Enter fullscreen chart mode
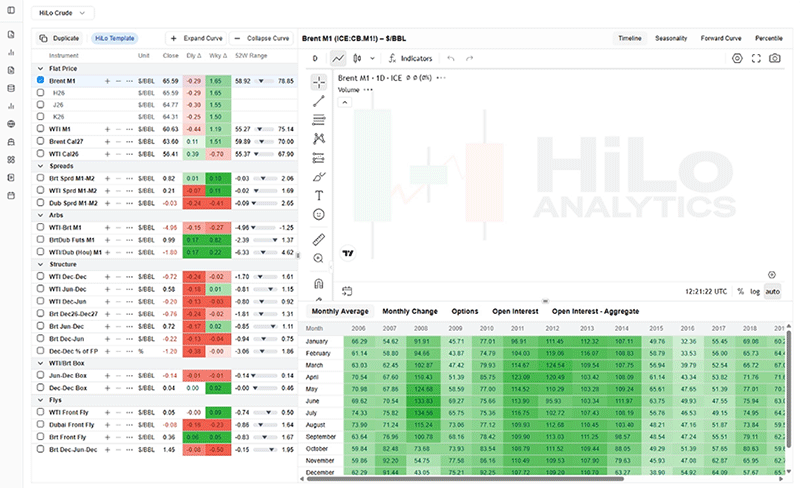Image resolution: width=800 pixels, height=488 pixels. pos(756,58)
